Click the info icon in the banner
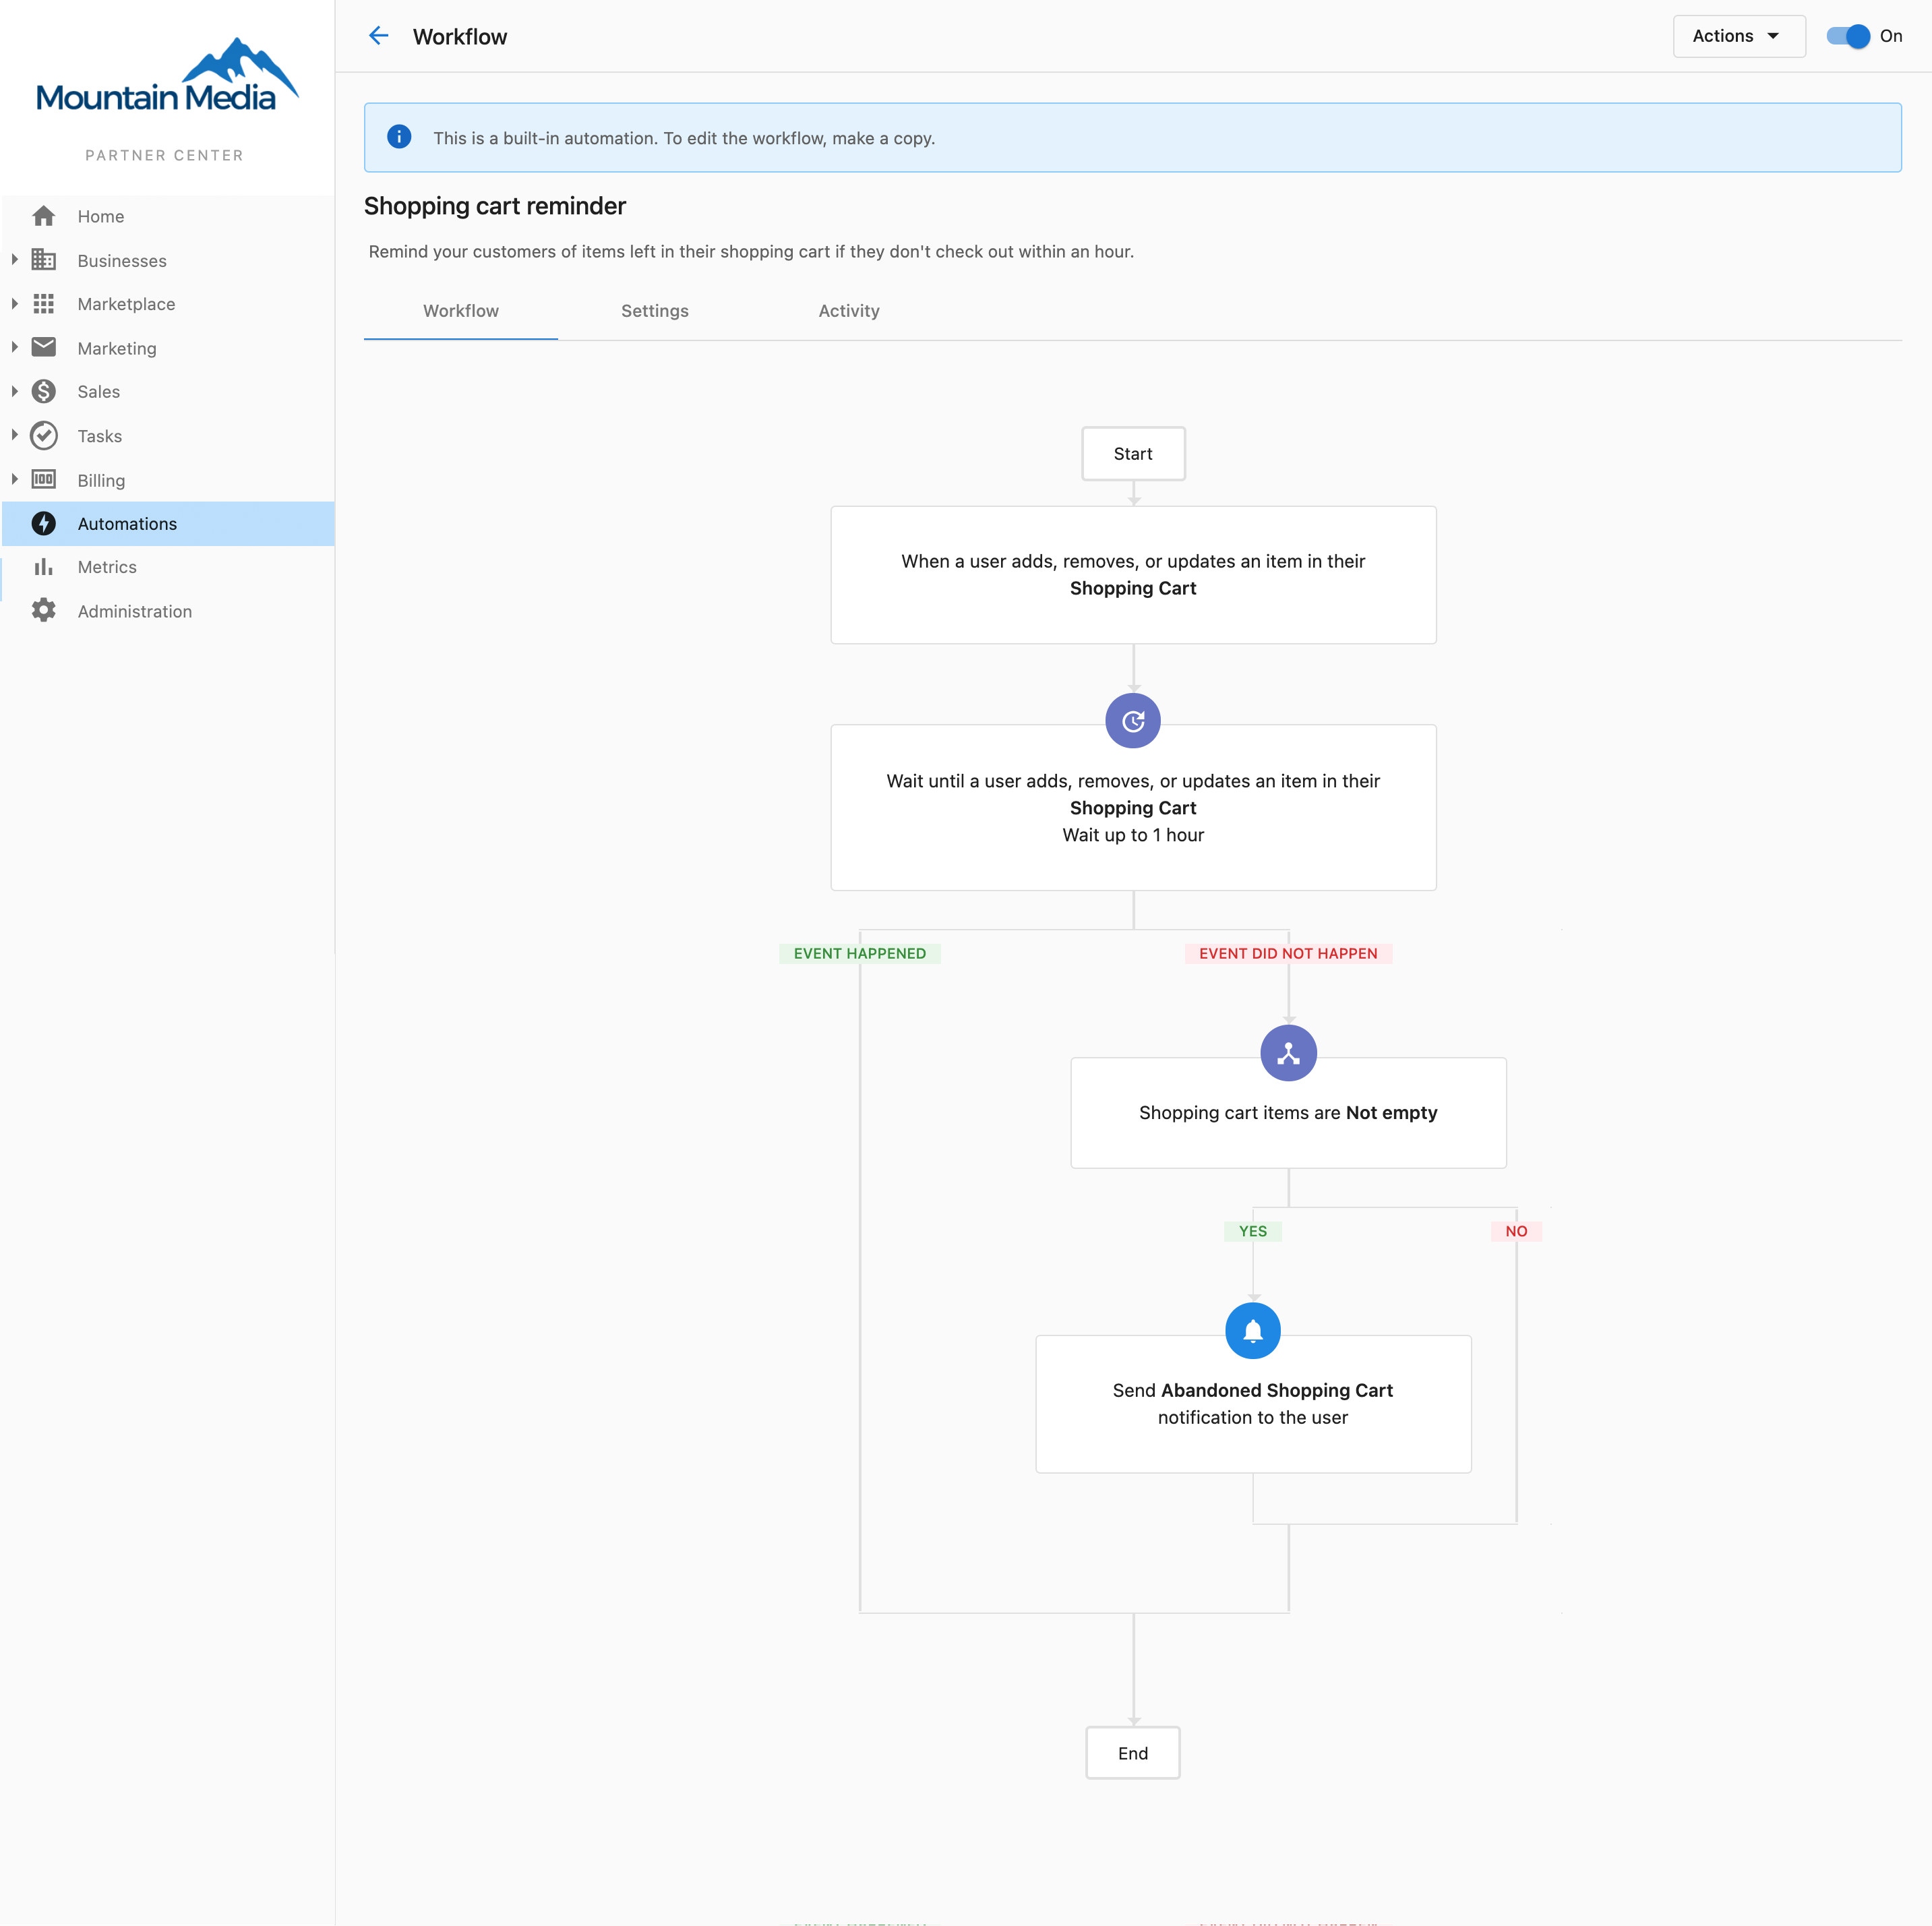Viewport: 1932px width, 1926px height. 399,137
